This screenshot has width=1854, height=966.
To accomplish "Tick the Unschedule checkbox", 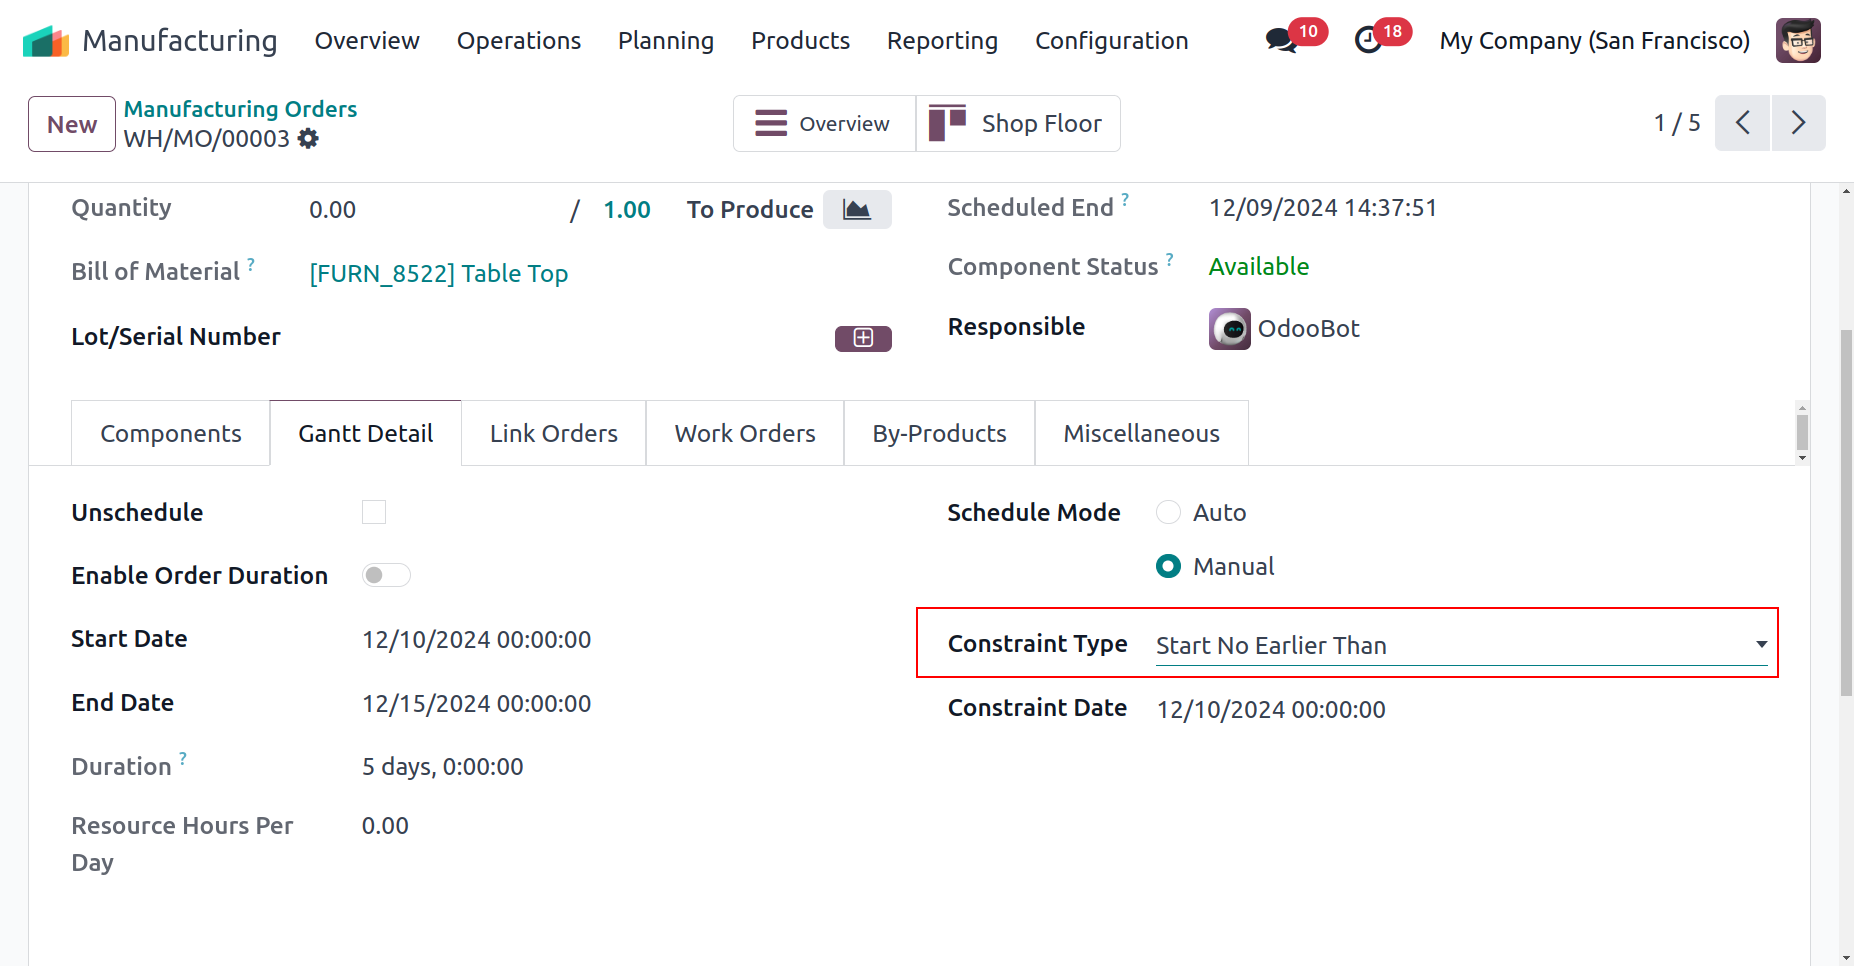I will point(374,512).
